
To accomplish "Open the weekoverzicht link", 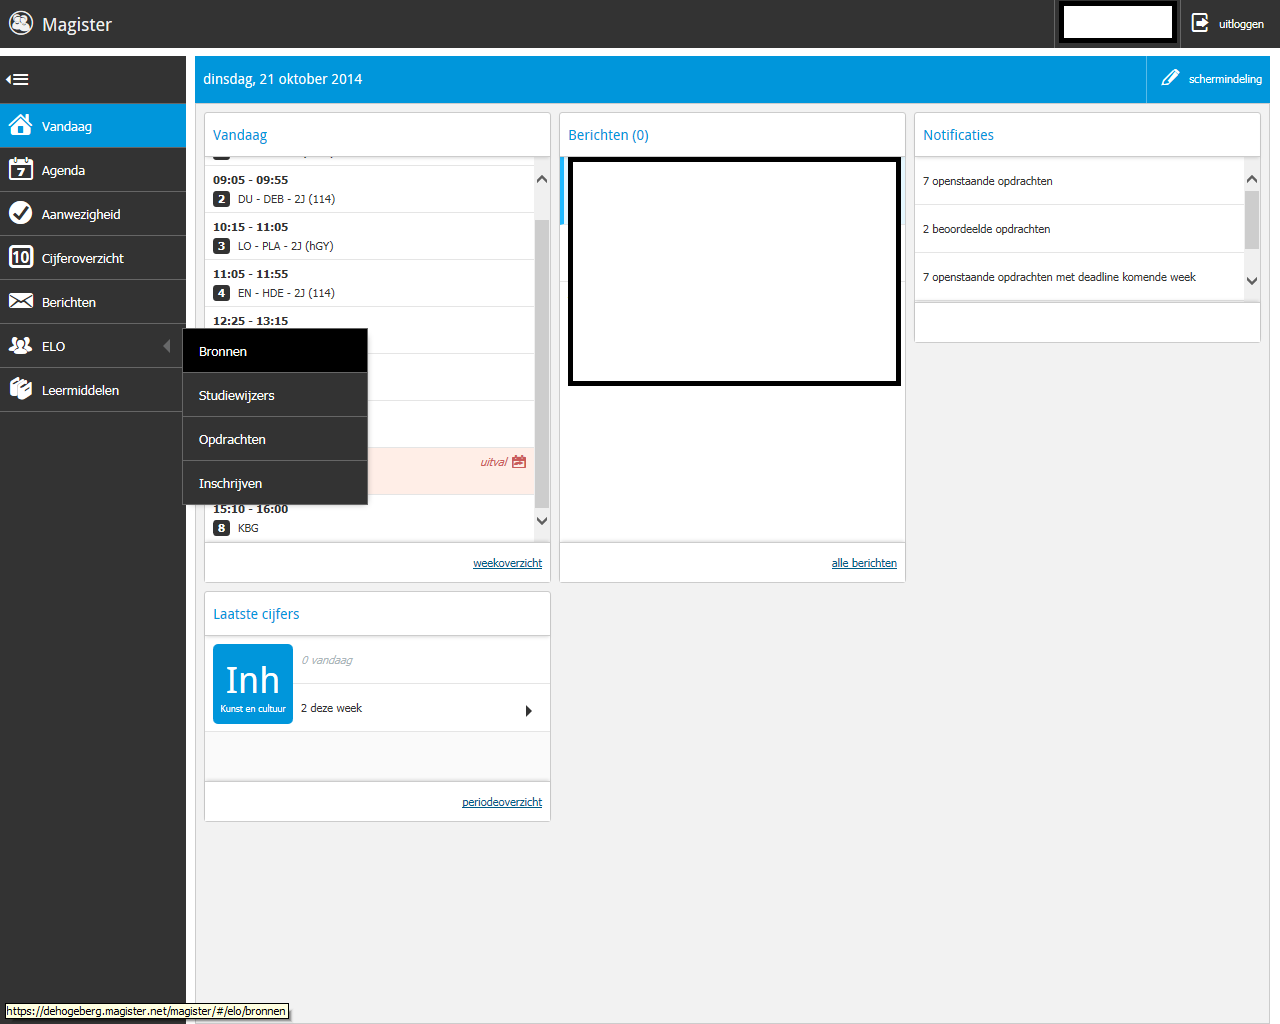I will (x=507, y=563).
